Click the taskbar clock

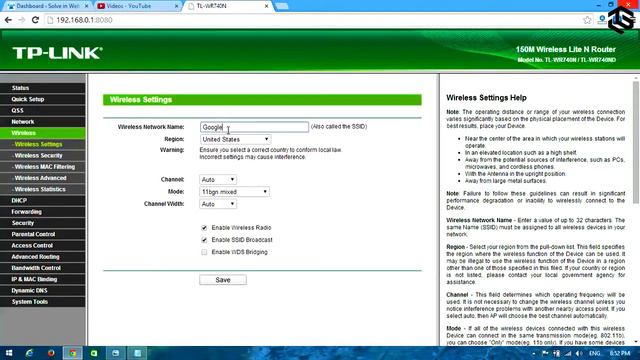pos(620,353)
